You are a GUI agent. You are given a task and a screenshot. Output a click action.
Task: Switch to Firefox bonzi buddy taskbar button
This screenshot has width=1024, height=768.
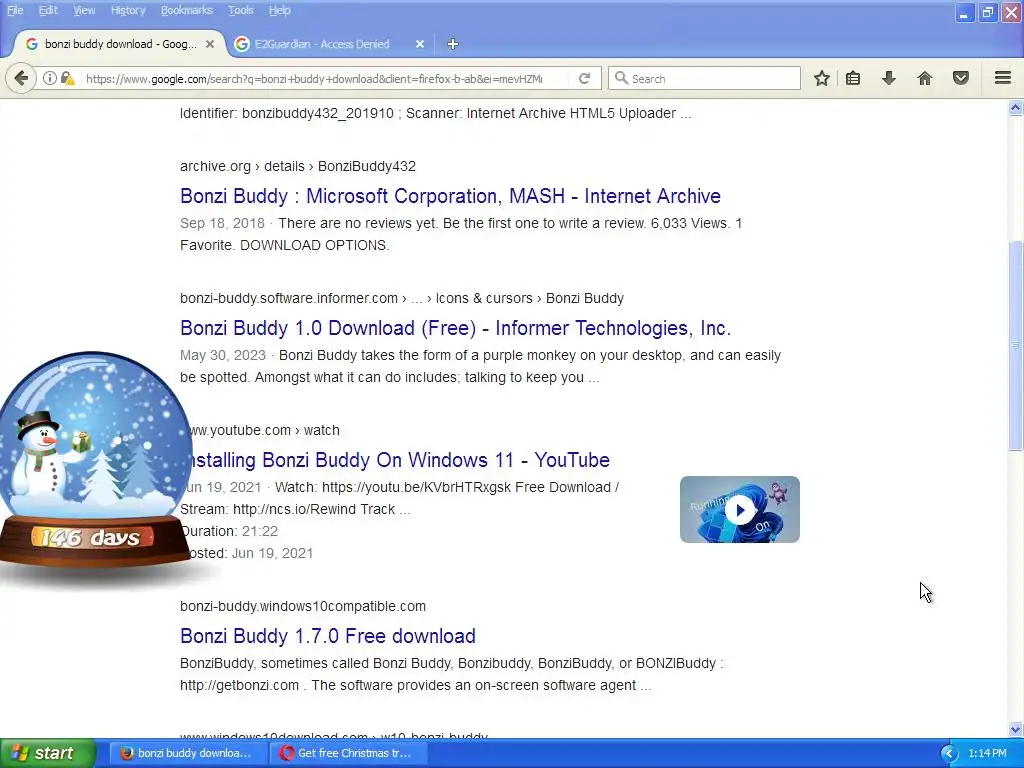click(187, 753)
